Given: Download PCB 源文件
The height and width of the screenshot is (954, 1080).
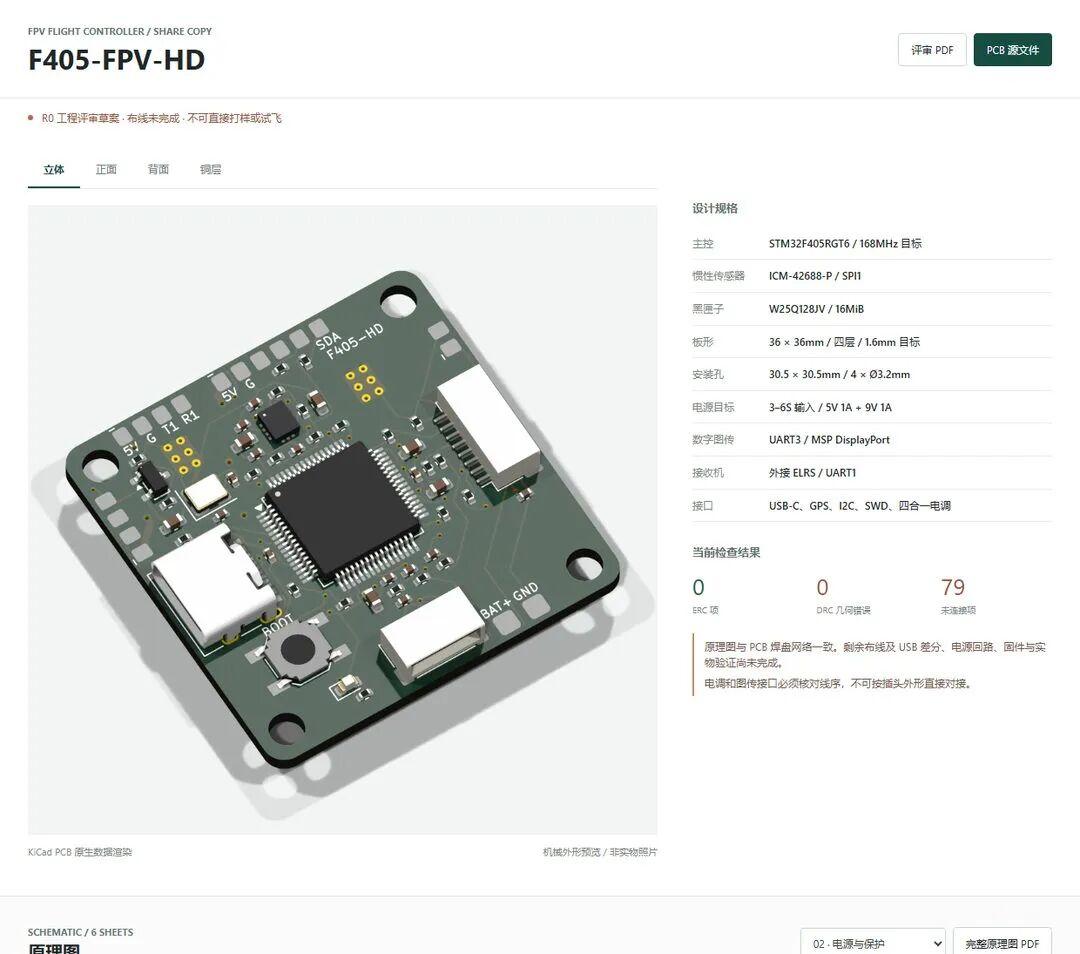Looking at the screenshot, I should [x=1012, y=50].
